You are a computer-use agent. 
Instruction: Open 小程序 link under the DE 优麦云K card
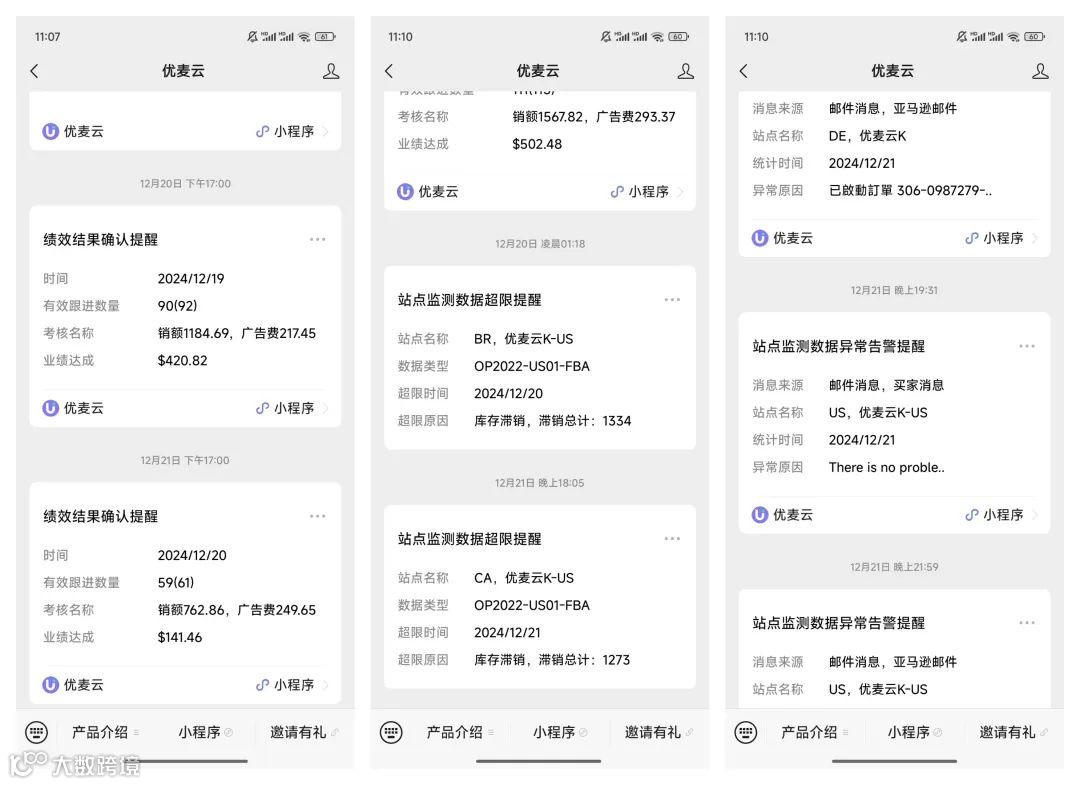1001,238
